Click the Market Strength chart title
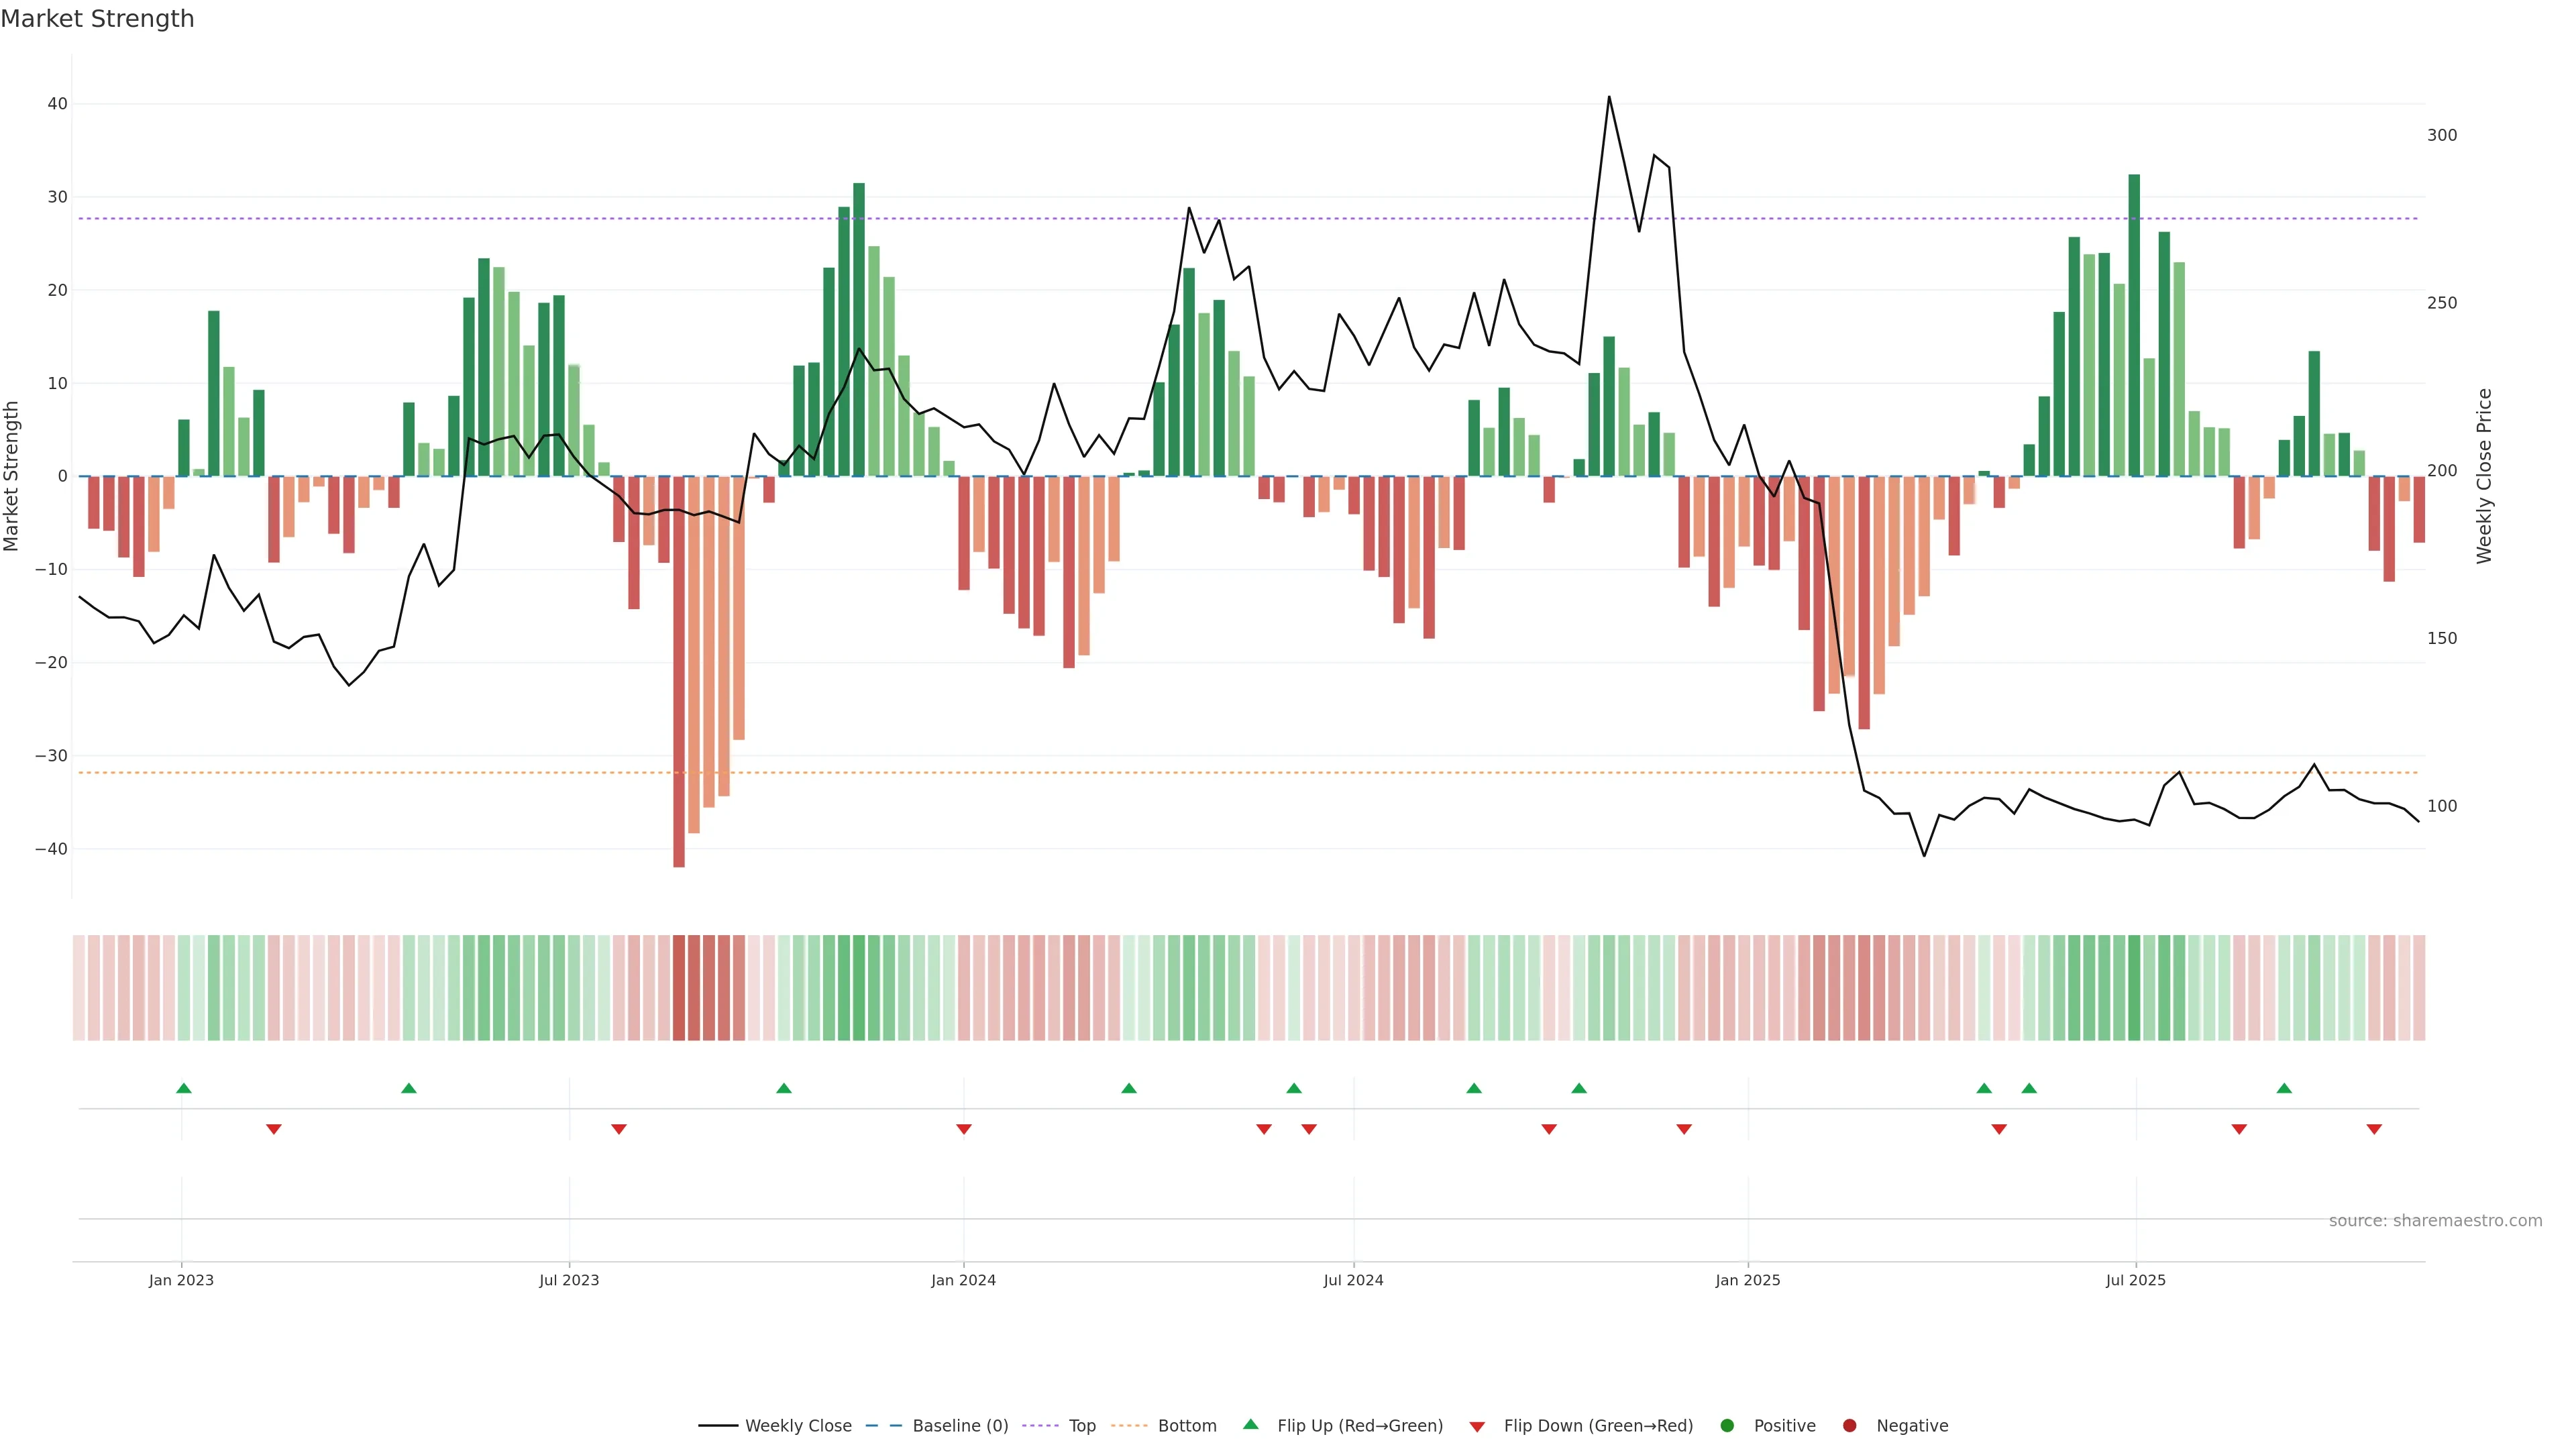The width and height of the screenshot is (2576, 1449). point(97,19)
